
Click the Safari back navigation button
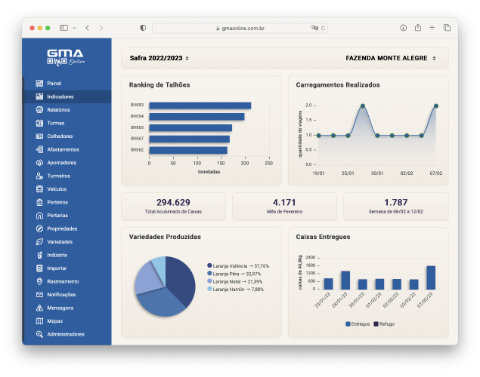87,28
